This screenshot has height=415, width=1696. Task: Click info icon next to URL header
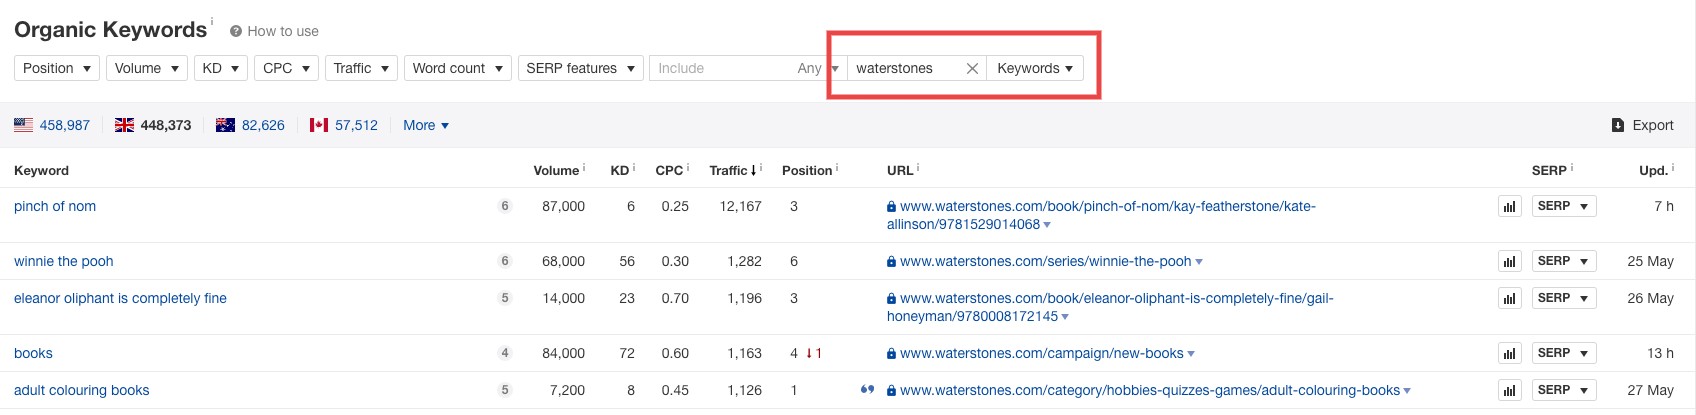[918, 167]
